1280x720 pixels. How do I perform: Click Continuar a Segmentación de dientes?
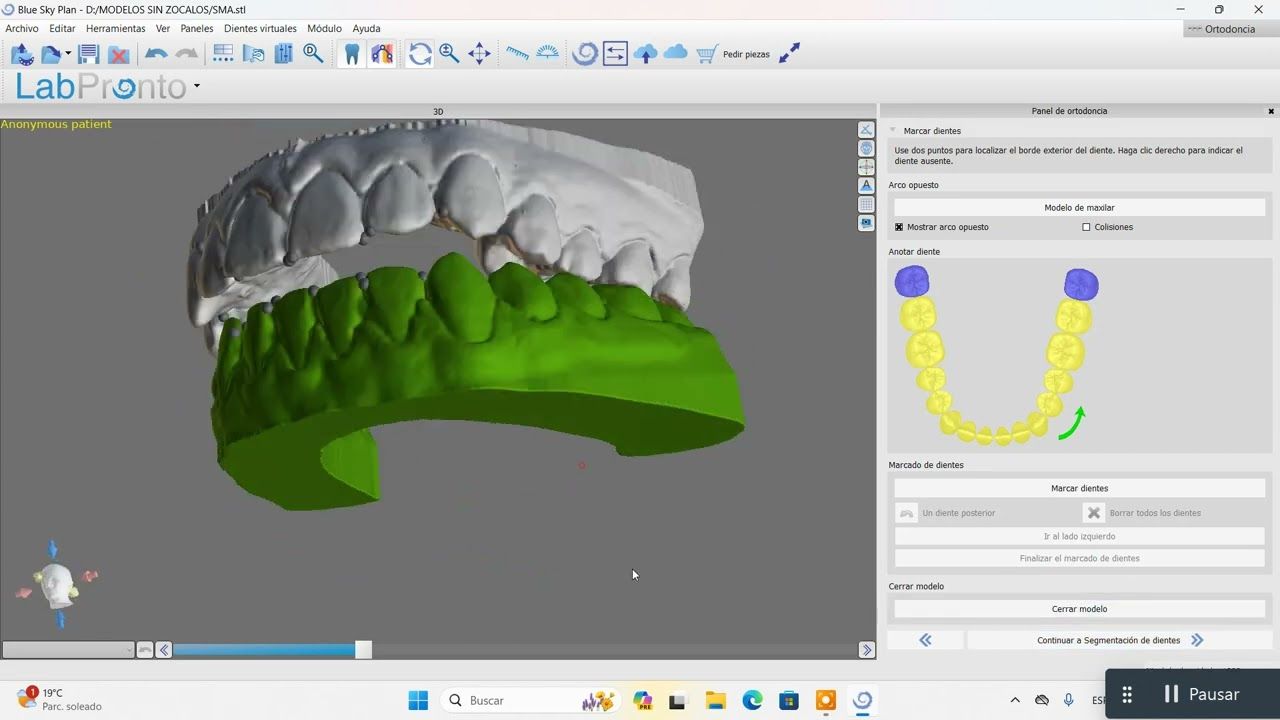pyautogui.click(x=1118, y=640)
